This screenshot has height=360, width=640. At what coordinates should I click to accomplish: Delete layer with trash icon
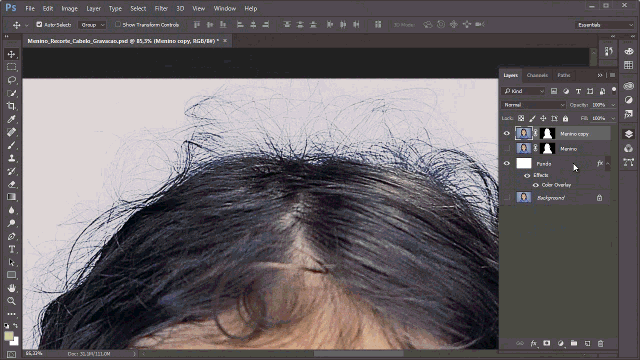pos(600,344)
